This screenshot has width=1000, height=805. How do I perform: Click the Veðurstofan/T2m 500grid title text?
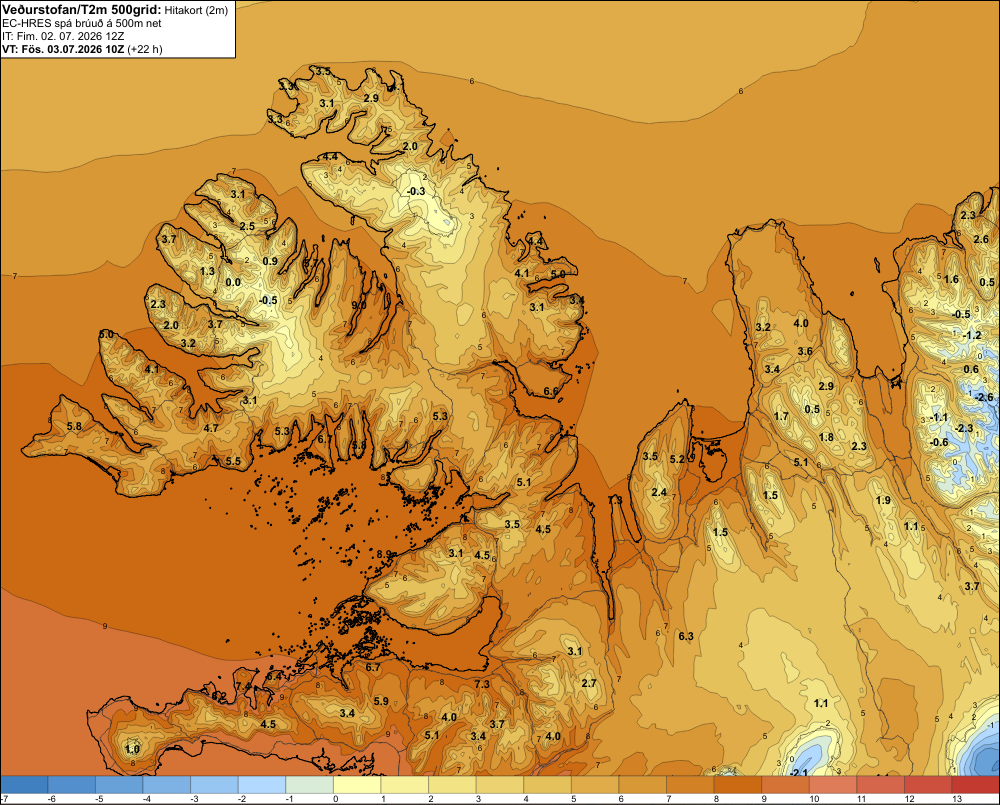[x=81, y=10]
